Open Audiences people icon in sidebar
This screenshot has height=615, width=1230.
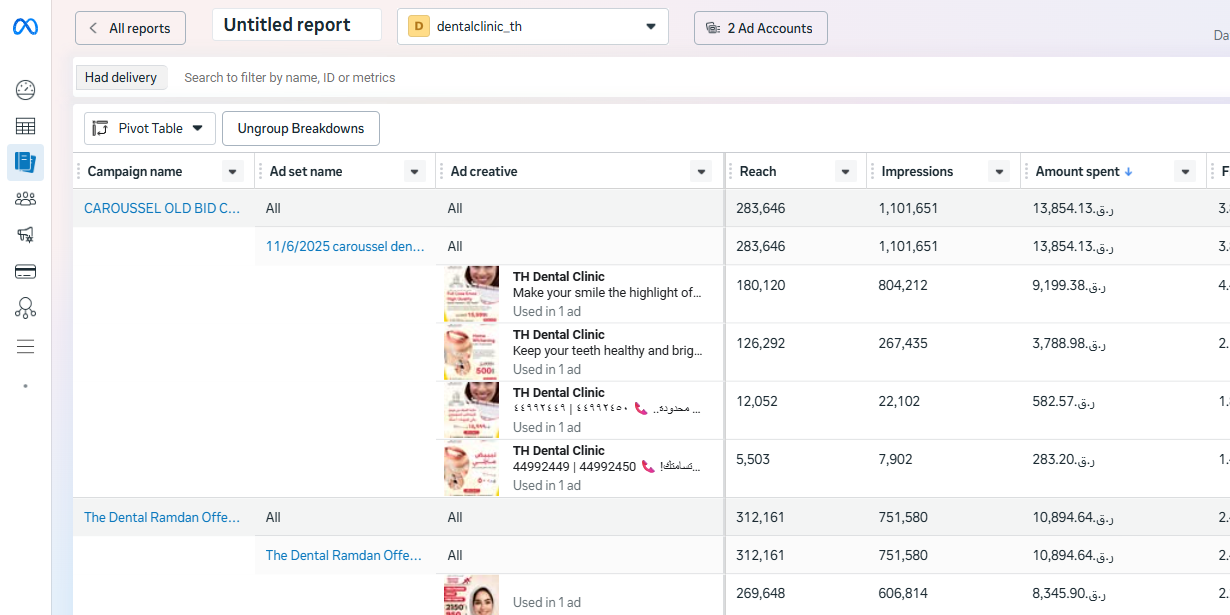(26, 199)
